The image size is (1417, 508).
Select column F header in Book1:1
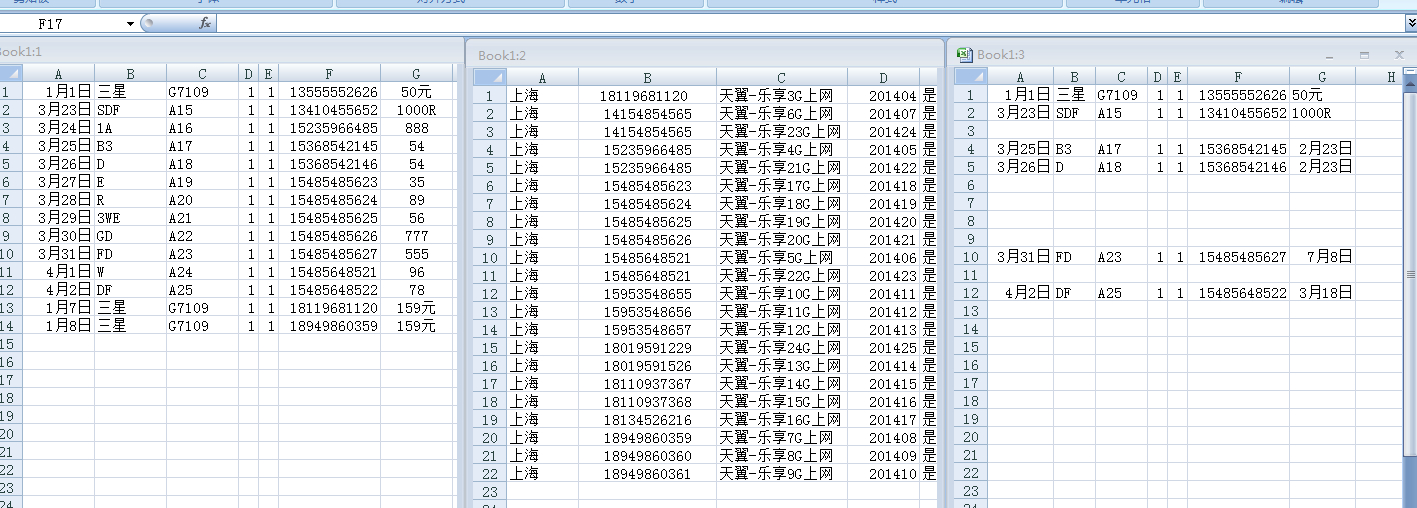[x=329, y=73]
